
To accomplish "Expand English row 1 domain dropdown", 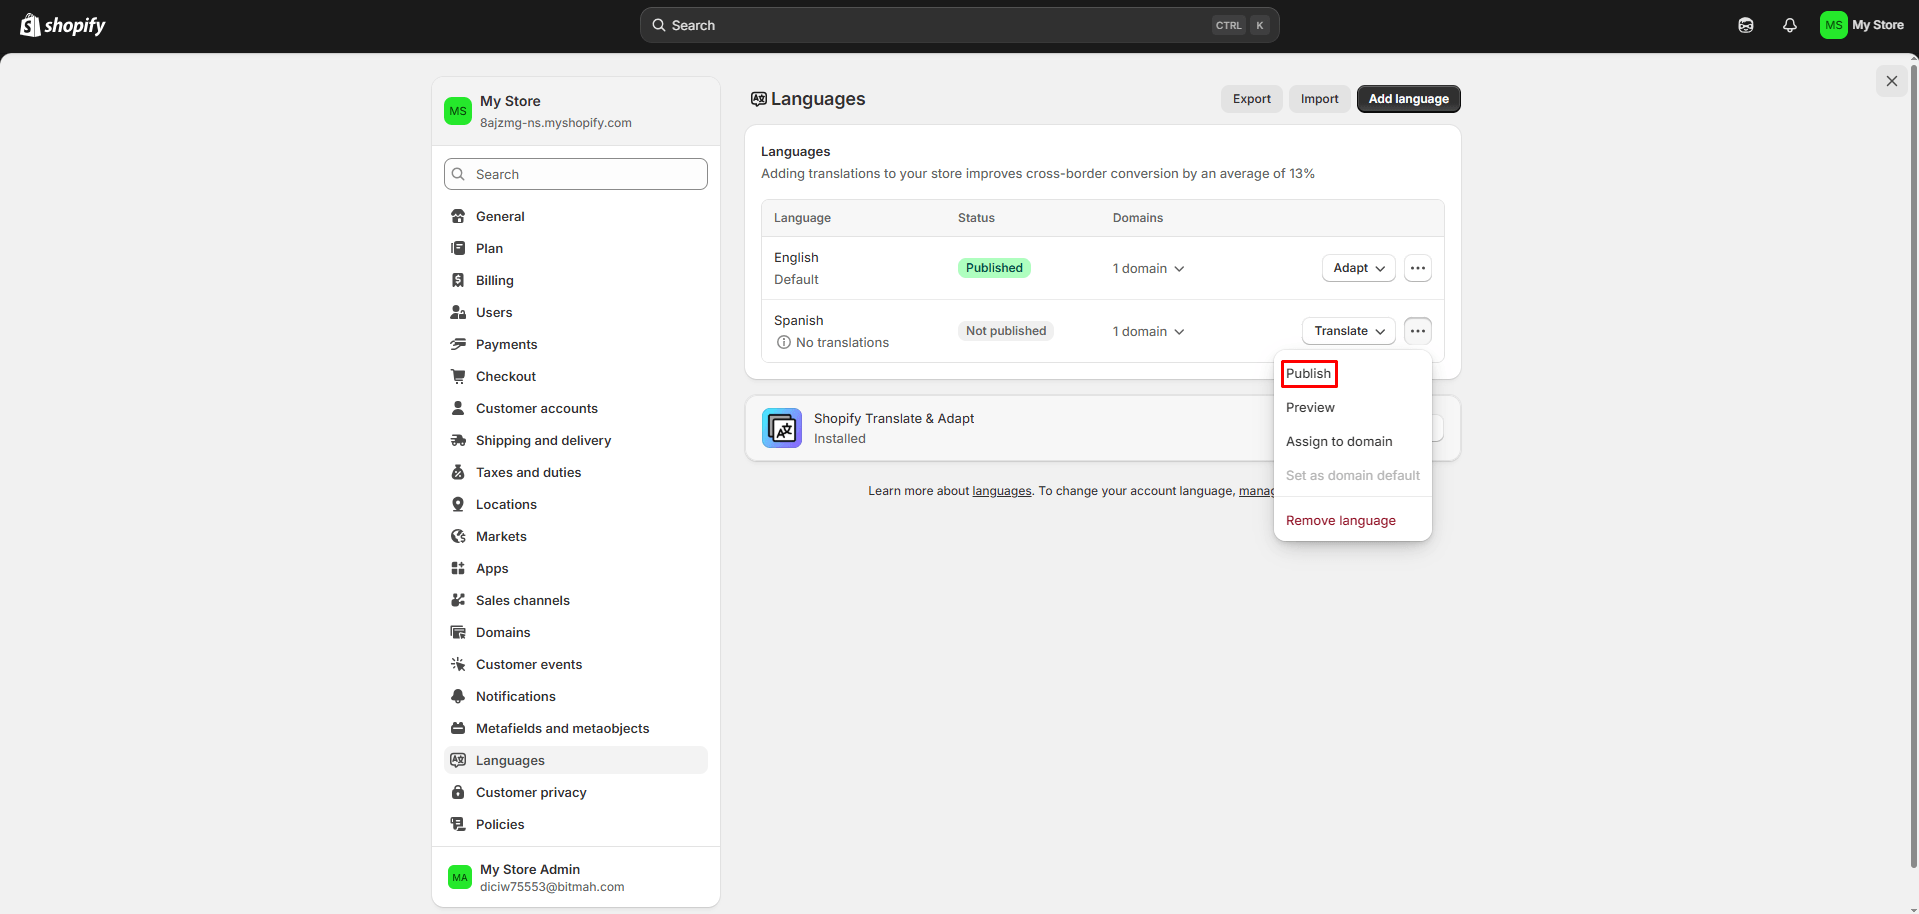I will 1148,268.
